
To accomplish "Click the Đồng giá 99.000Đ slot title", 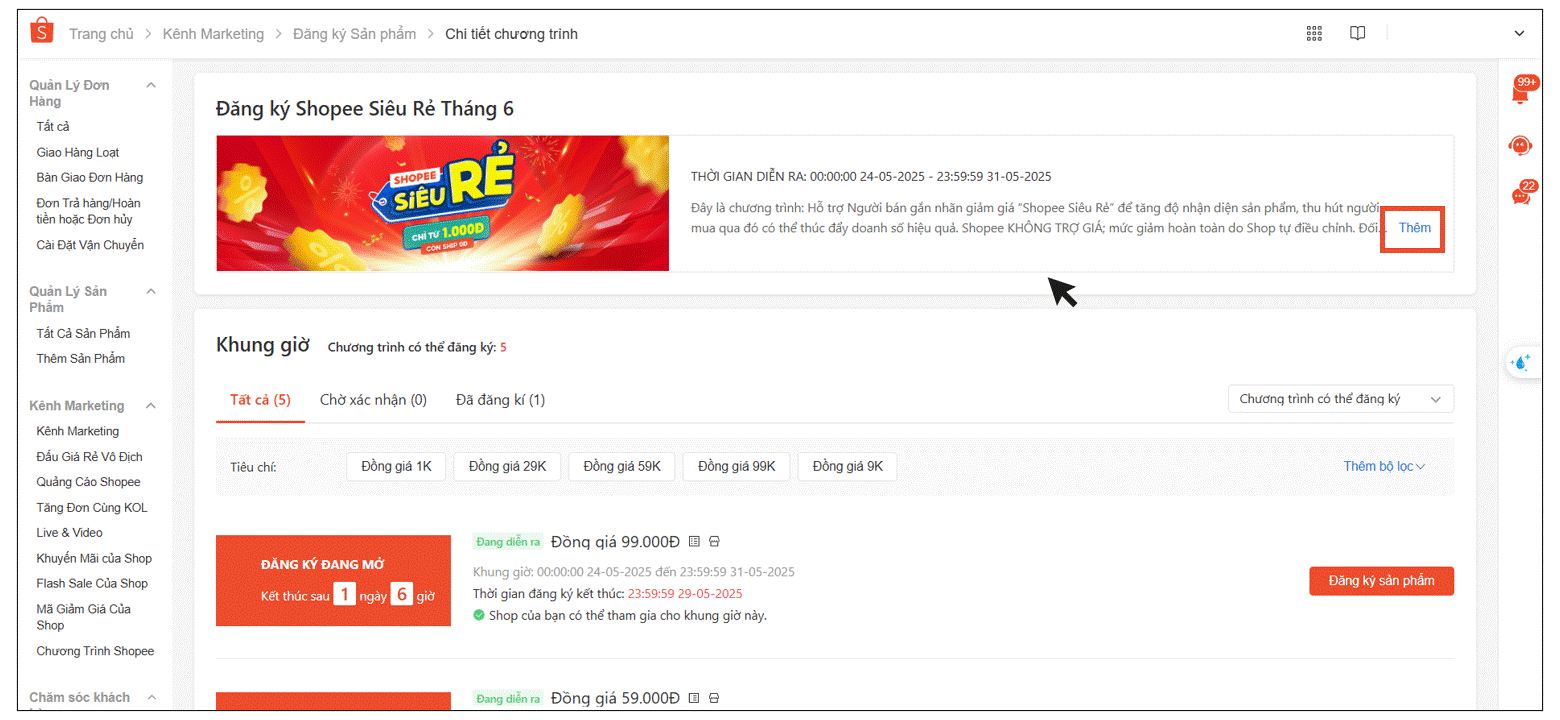I will tap(615, 541).
